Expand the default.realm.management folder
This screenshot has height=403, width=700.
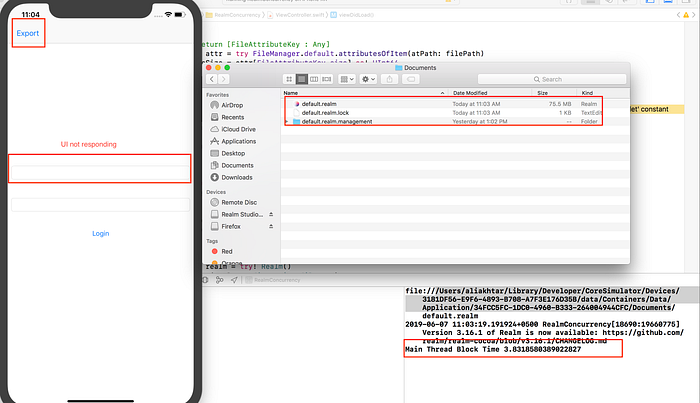[x=287, y=121]
